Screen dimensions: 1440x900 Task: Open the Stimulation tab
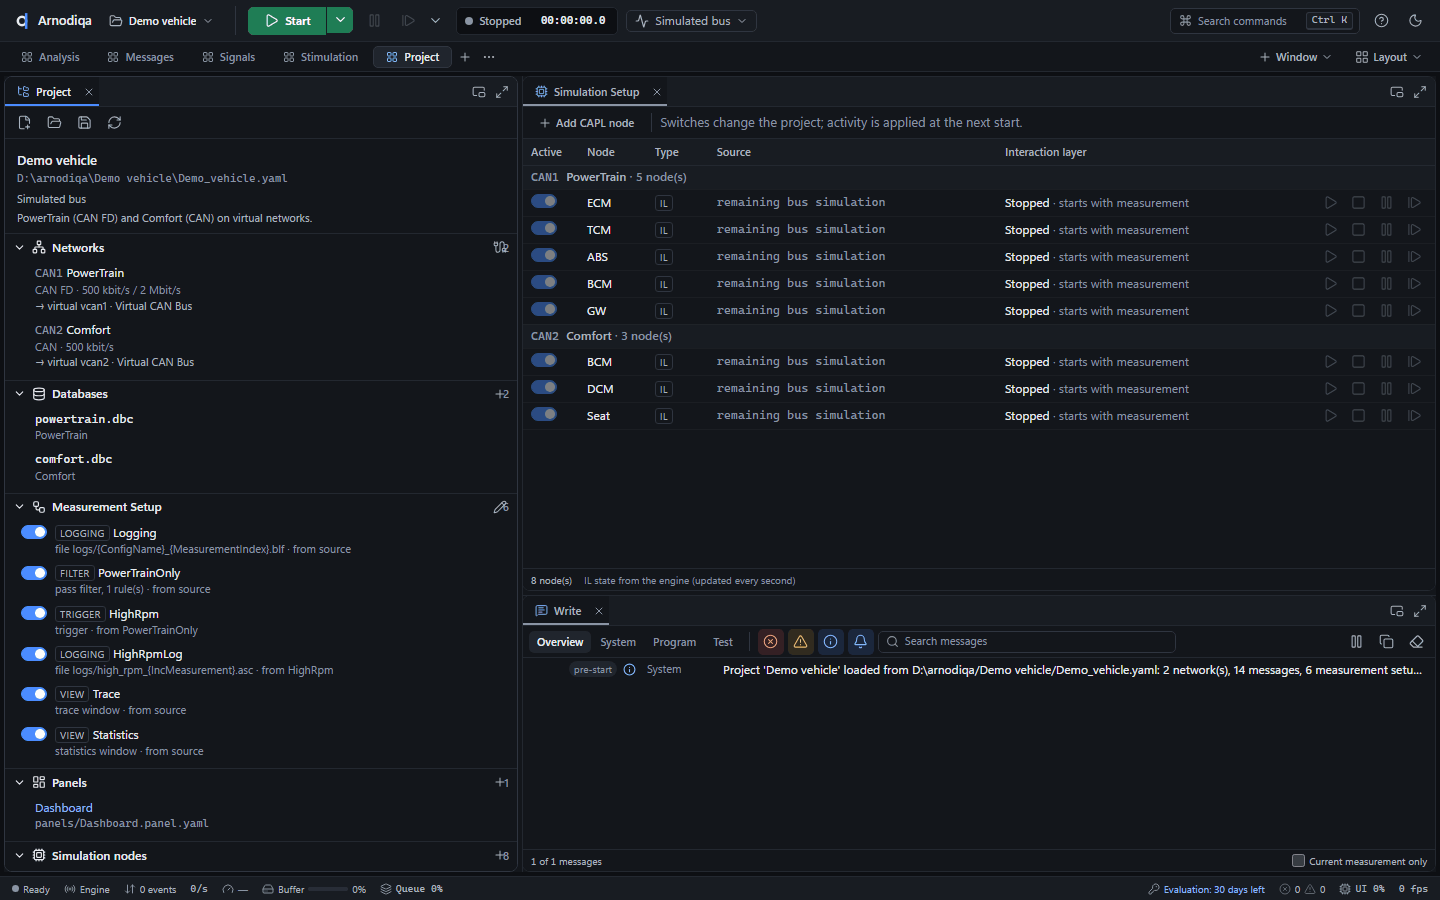(320, 57)
